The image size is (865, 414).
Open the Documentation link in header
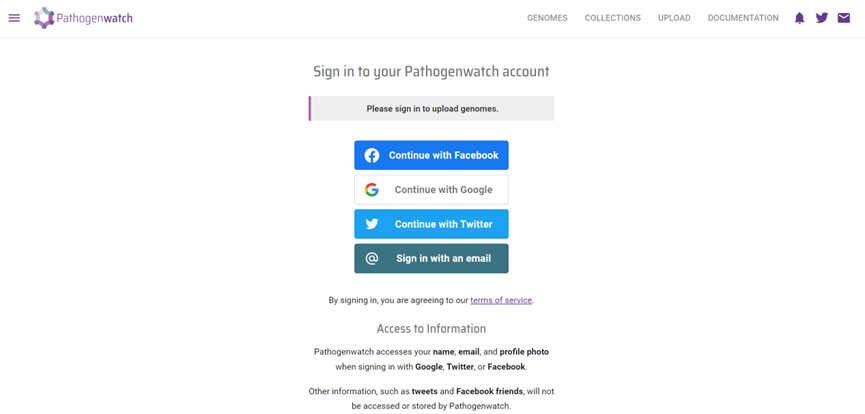pos(743,18)
